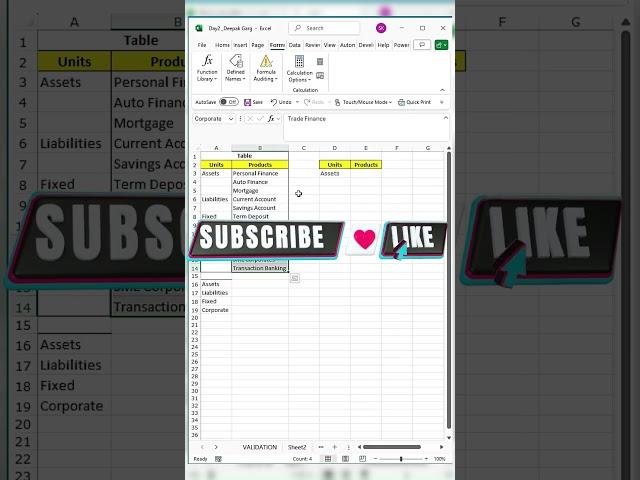640x480 pixels.
Task: Click the 100% zoom level
Action: (440, 459)
